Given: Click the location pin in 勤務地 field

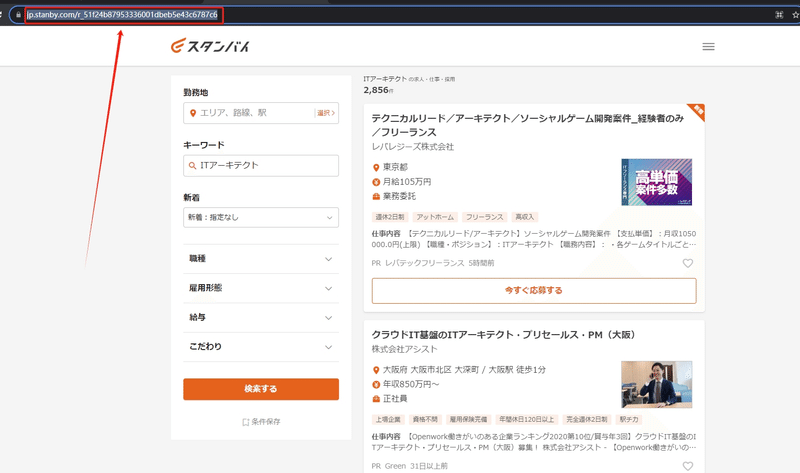Looking at the screenshot, I should pyautogui.click(x=193, y=113).
